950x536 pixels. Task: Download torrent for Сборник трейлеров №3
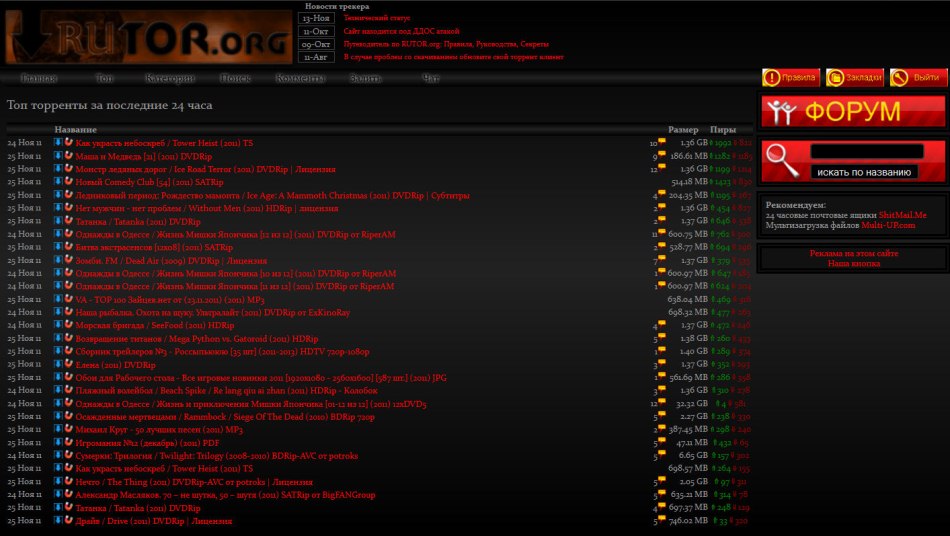pos(58,351)
